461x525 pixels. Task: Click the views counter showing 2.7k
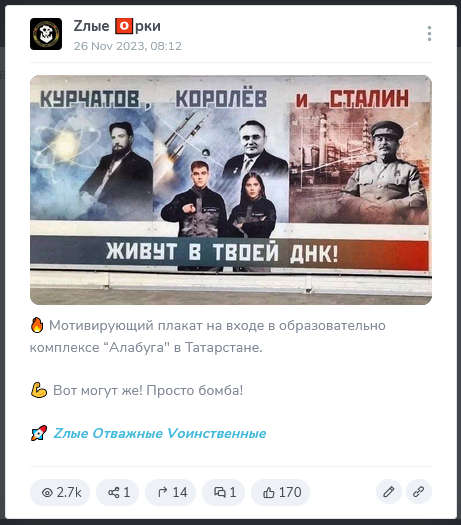[61, 492]
